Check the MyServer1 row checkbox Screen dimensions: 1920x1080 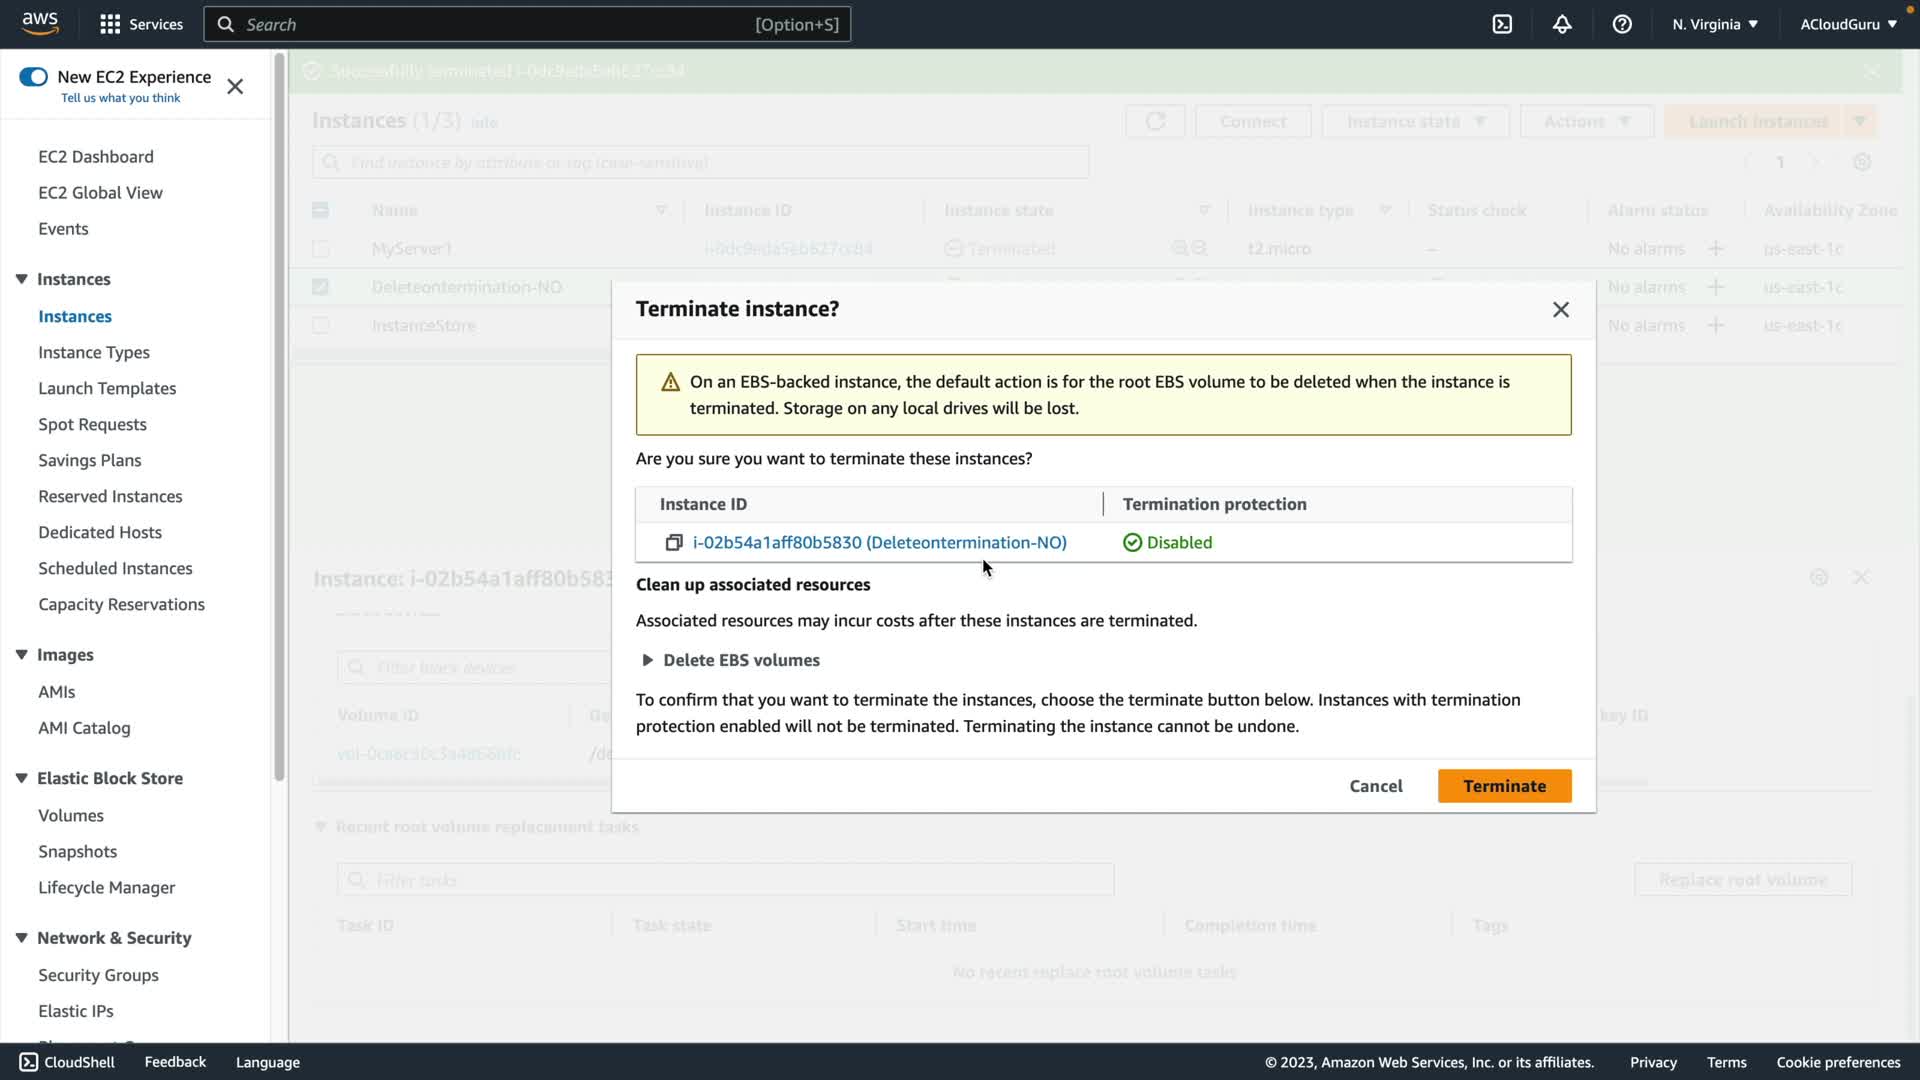(320, 249)
